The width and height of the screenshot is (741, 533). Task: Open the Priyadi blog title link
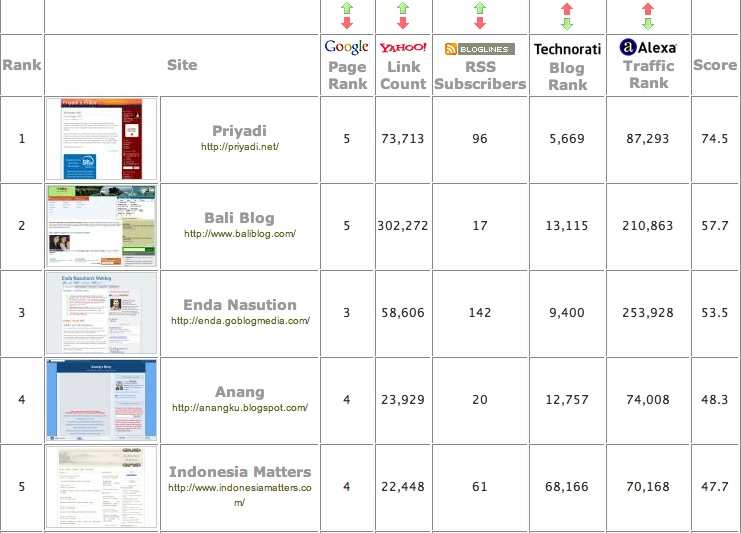[x=240, y=131]
